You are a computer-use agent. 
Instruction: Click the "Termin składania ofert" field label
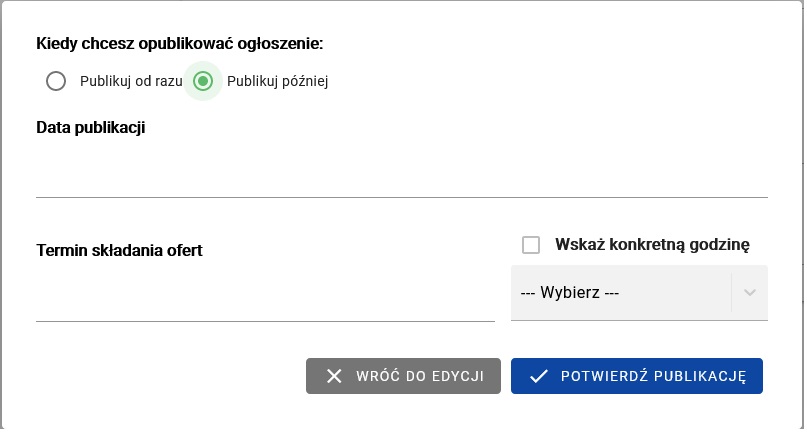(119, 250)
